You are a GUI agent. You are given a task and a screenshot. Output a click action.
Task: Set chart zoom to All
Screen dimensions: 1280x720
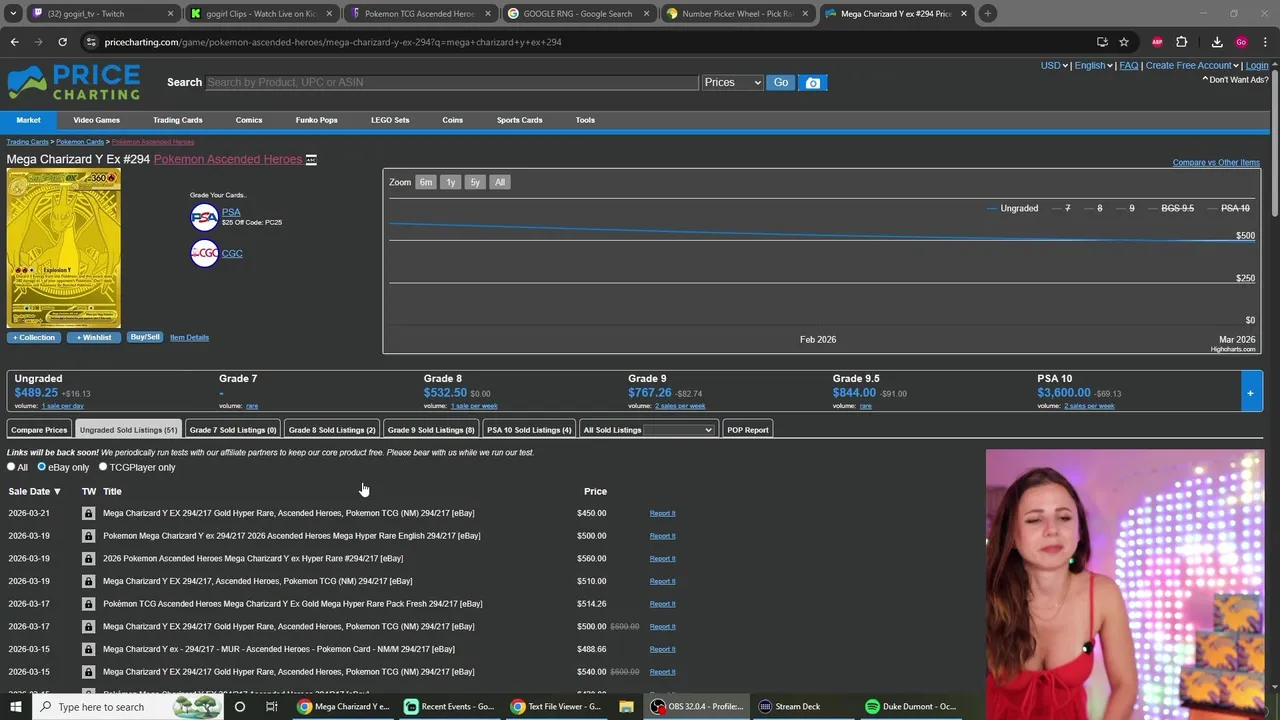point(499,182)
